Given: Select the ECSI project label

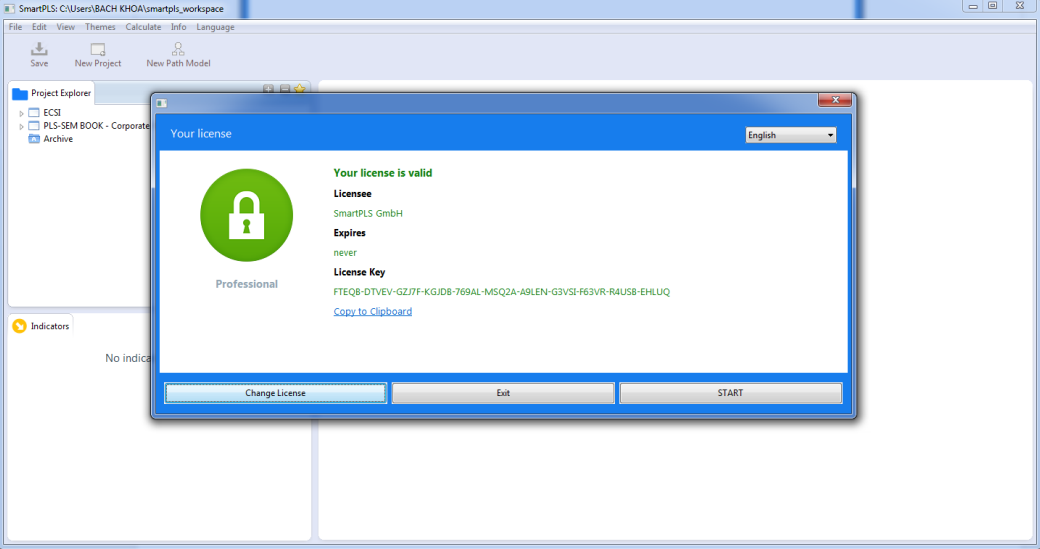Looking at the screenshot, I should (x=52, y=113).
